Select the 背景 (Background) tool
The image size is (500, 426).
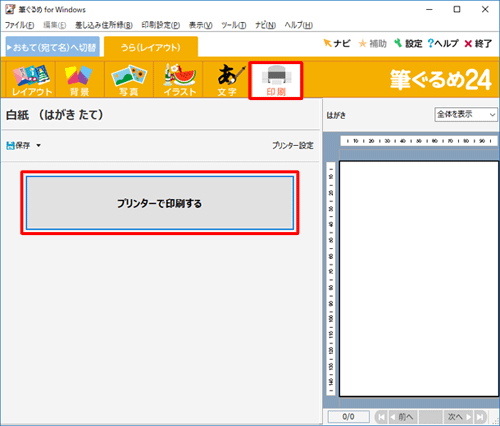point(79,80)
